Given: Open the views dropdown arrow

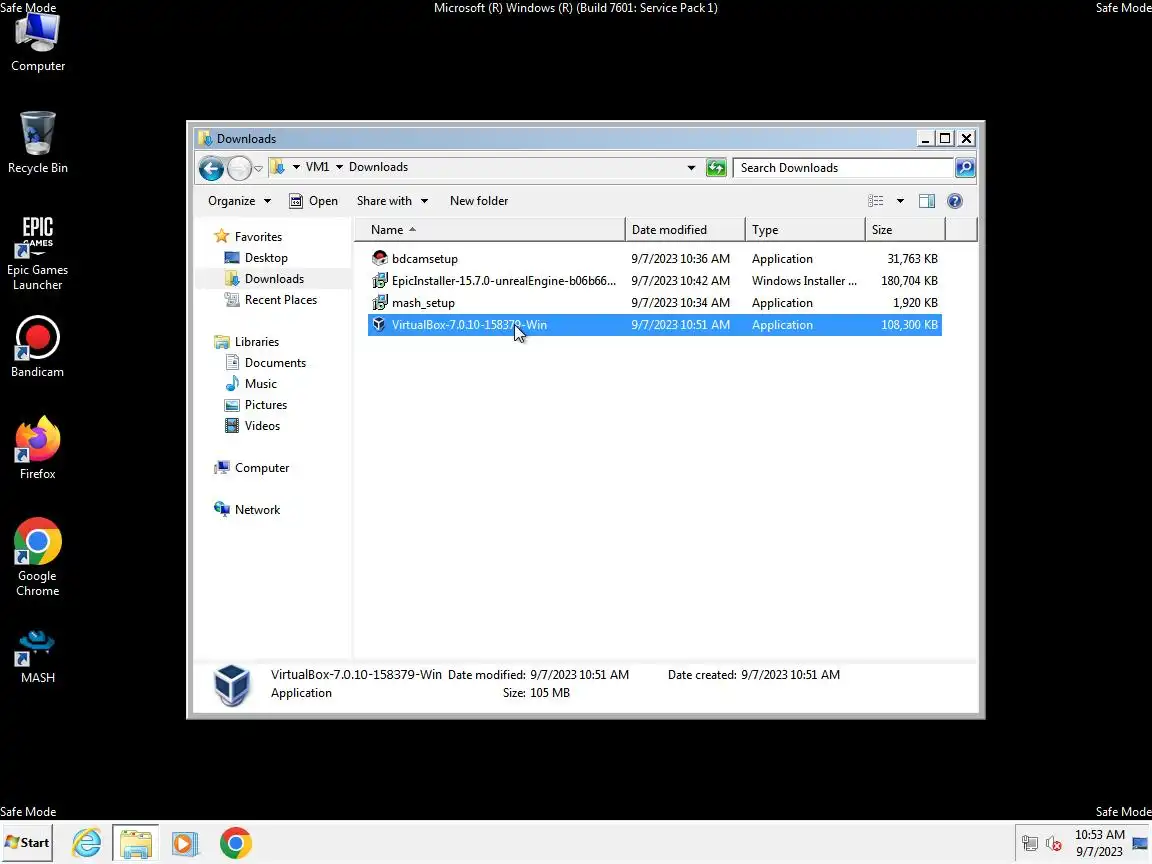Looking at the screenshot, I should tap(900, 201).
